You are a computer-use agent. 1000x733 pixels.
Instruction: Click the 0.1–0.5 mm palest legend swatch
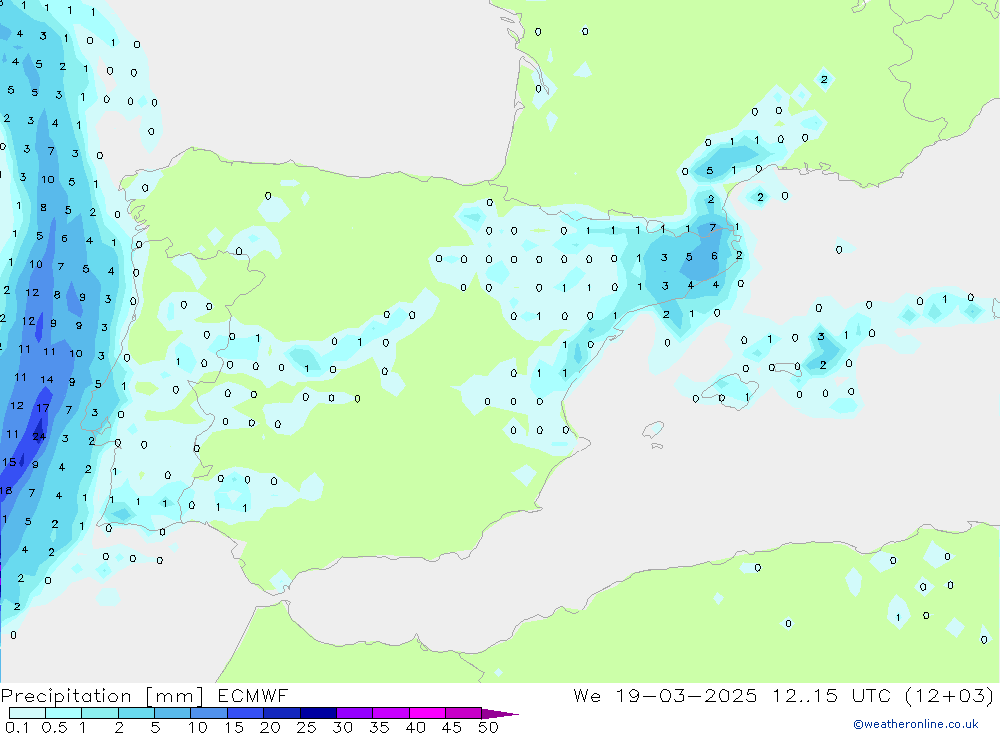pos(27,713)
